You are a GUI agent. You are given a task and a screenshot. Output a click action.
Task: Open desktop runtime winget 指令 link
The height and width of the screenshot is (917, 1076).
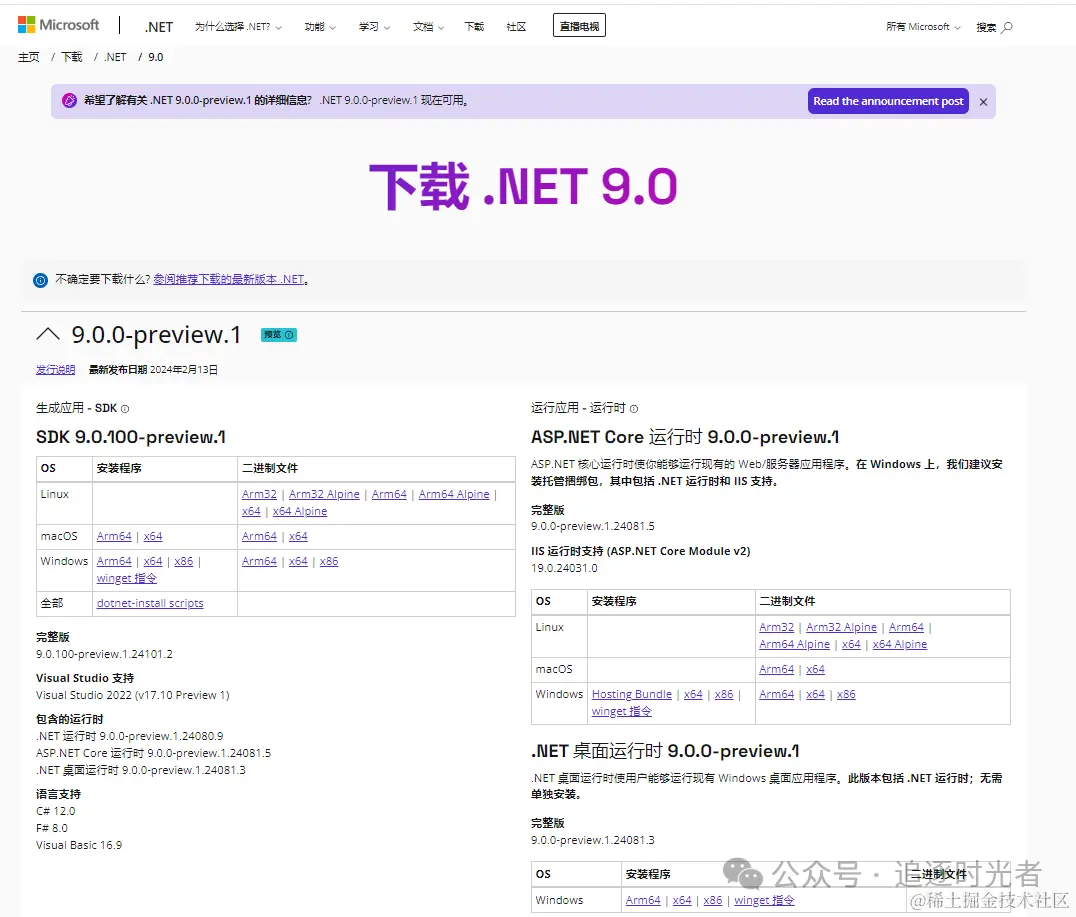point(764,901)
